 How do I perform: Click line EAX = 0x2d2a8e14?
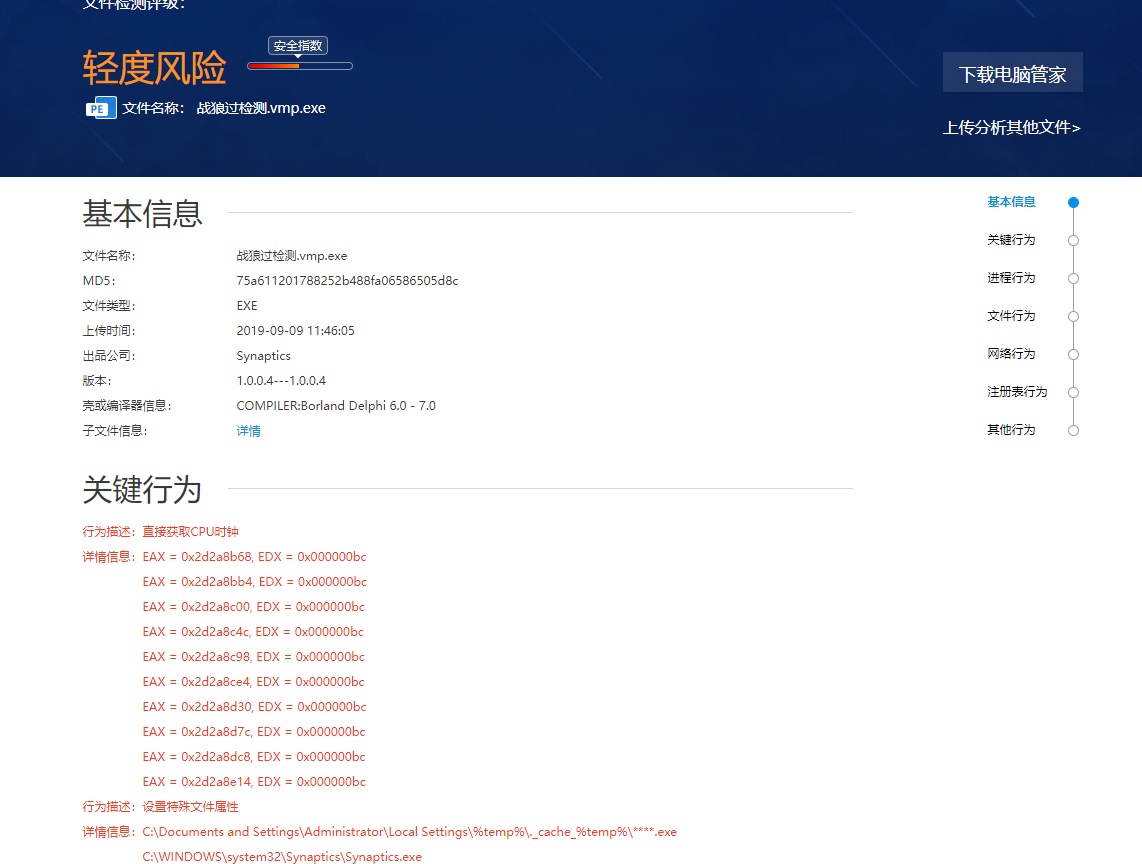point(253,782)
